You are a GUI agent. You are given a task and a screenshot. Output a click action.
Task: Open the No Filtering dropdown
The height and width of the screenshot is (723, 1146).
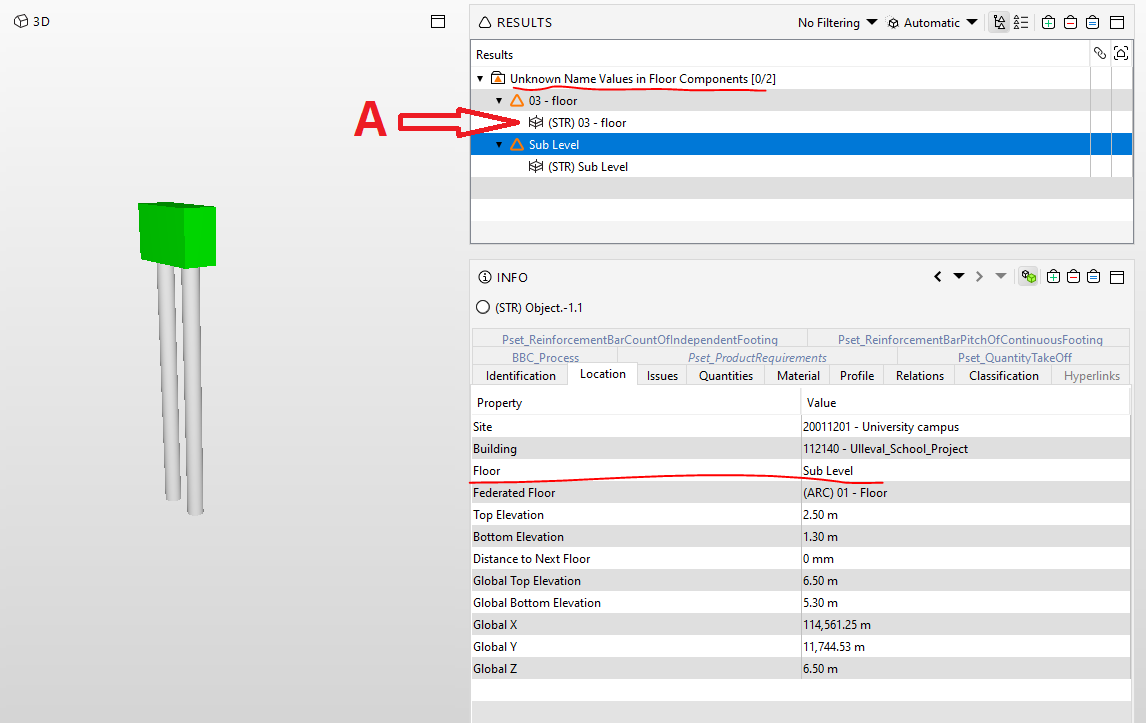pos(838,23)
